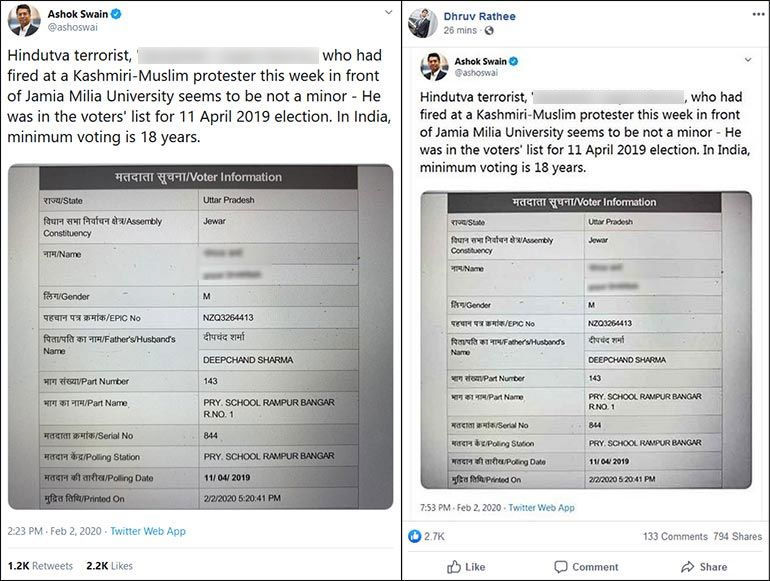View the 1.2K Retweets list

(x=40, y=566)
